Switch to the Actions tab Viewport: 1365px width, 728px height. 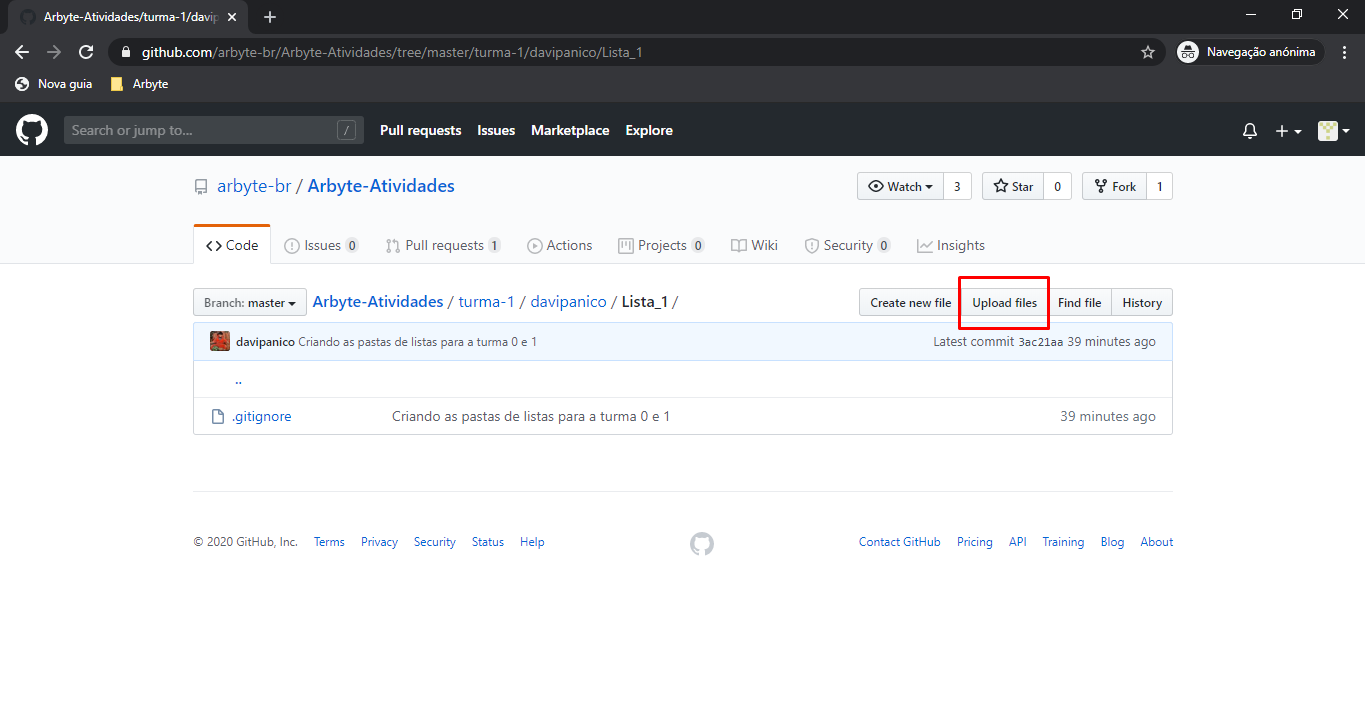tap(560, 245)
